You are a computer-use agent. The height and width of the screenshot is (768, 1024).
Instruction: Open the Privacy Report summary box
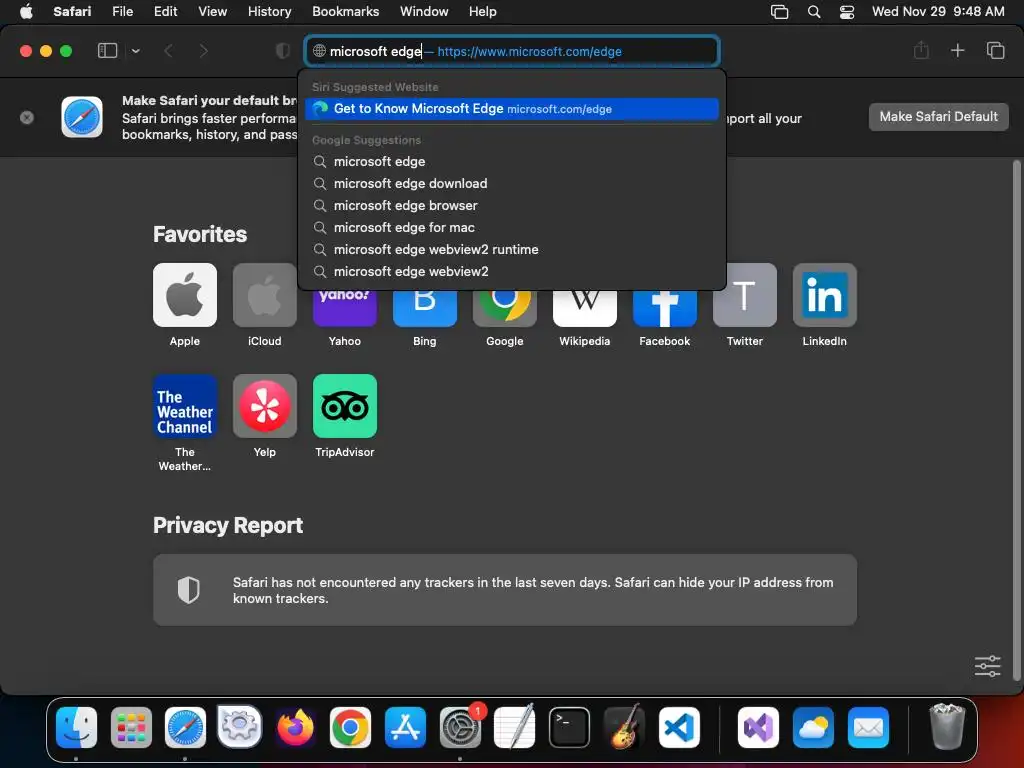pyautogui.click(x=505, y=590)
